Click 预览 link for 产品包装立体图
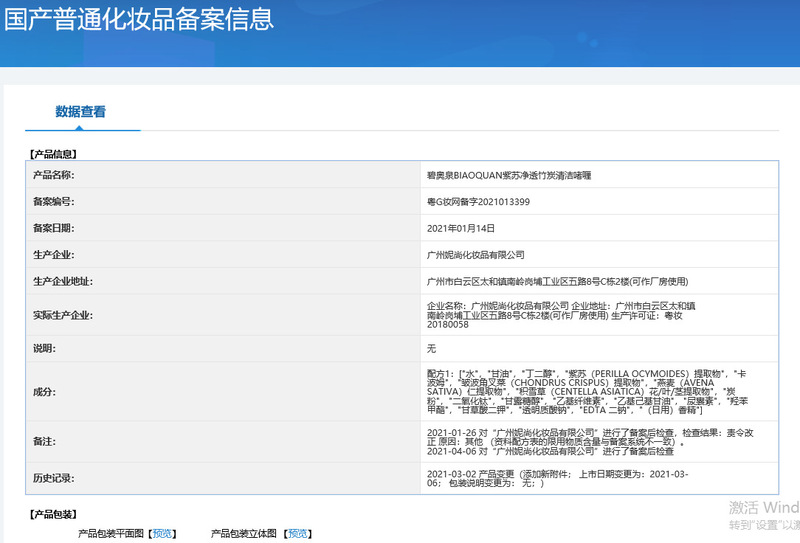800x543 pixels. tap(297, 534)
